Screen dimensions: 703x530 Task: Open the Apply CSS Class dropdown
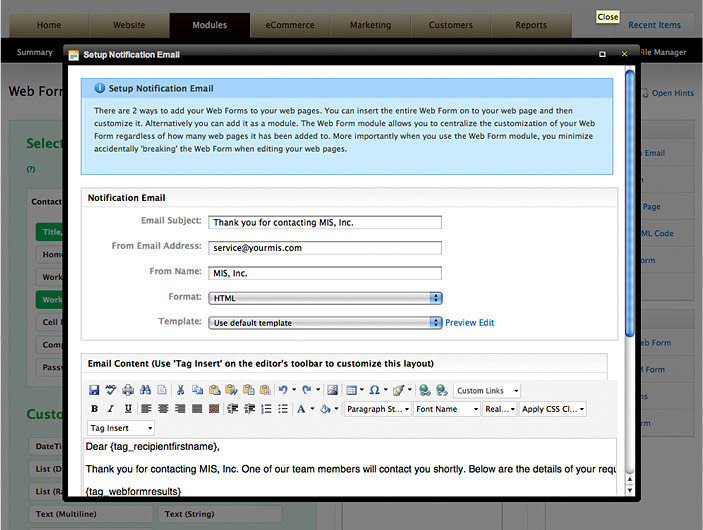click(x=552, y=409)
